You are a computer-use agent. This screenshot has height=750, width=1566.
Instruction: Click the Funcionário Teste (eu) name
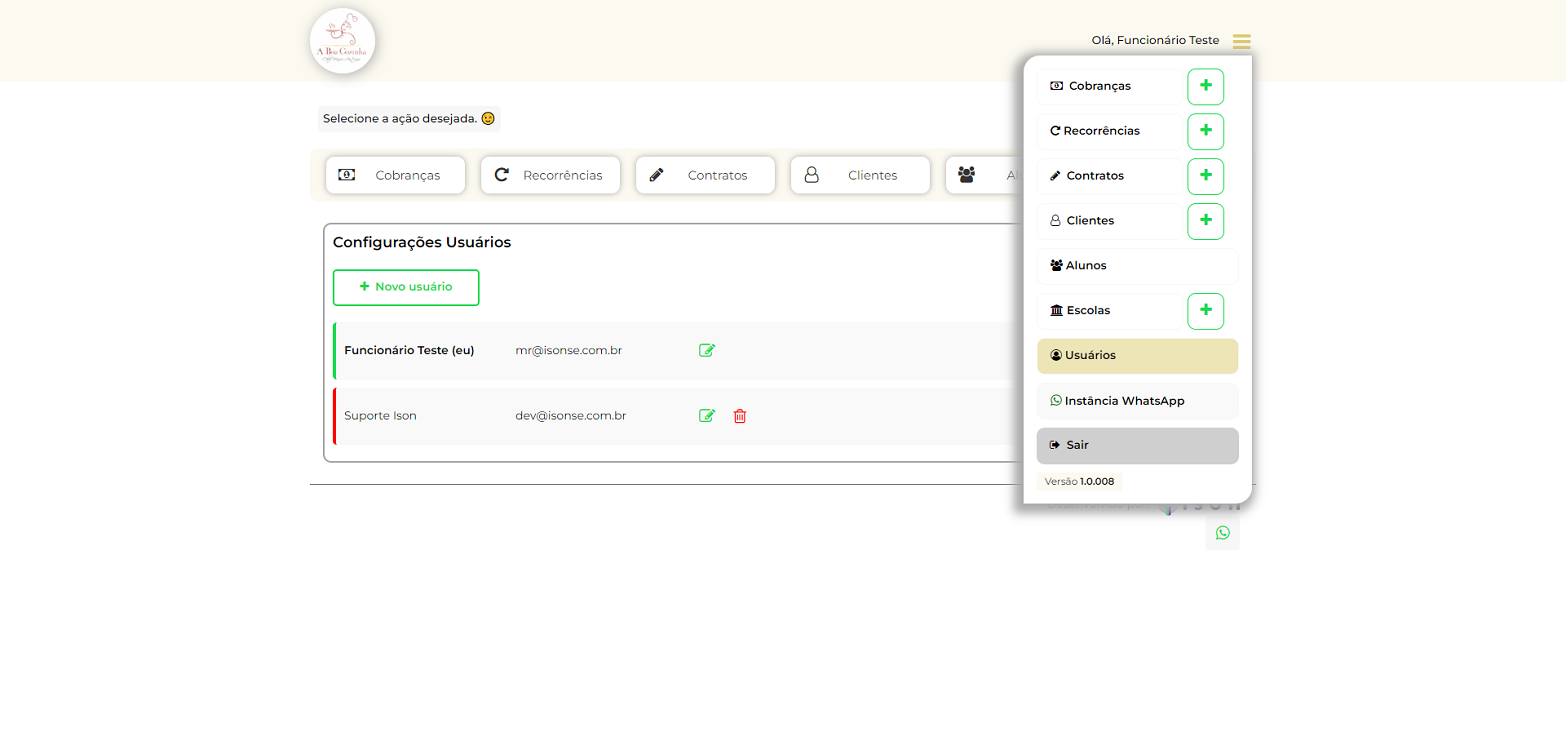click(x=409, y=351)
